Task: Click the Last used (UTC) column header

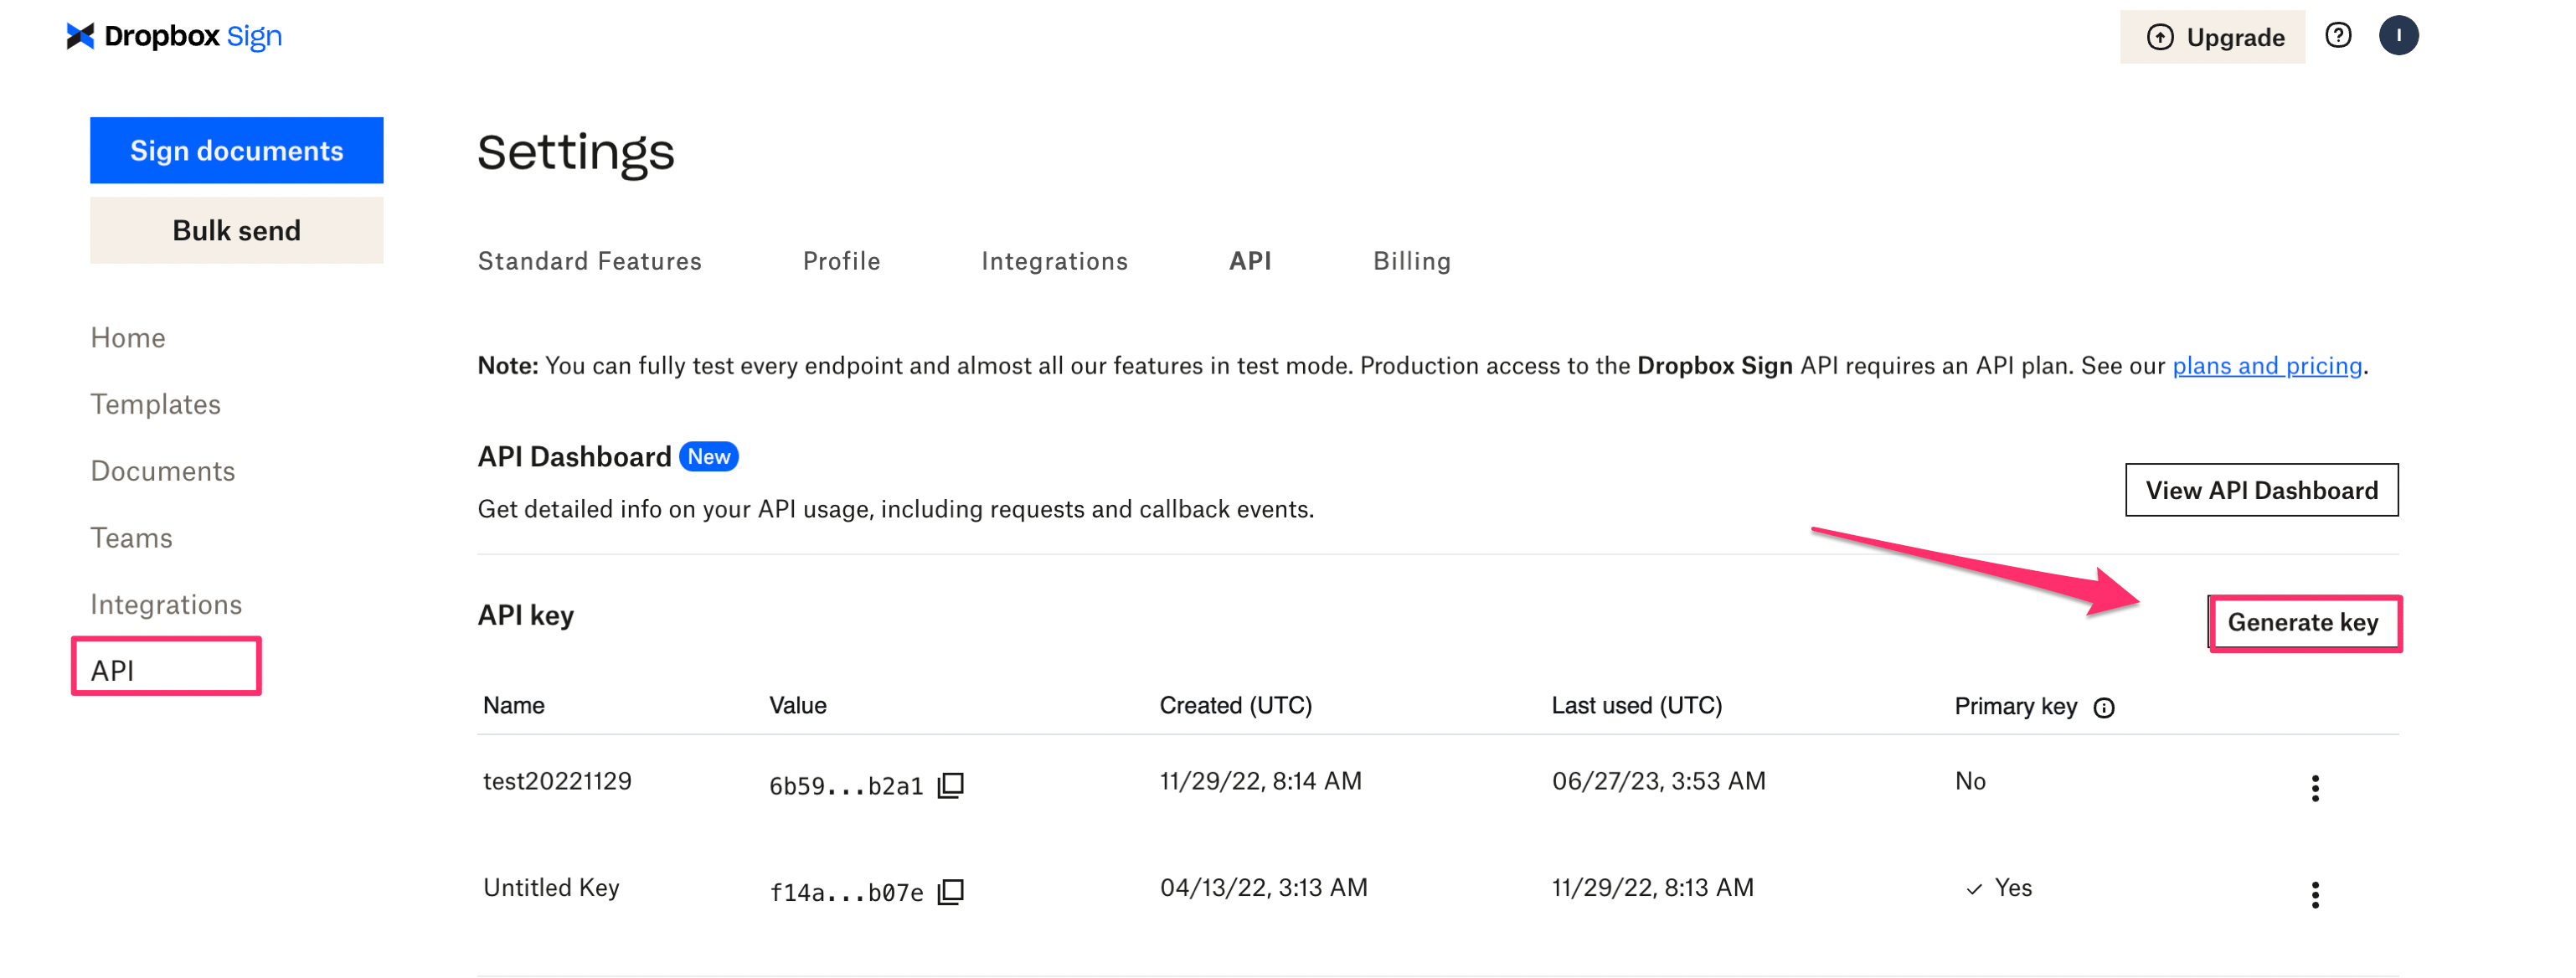Action: tap(1637, 706)
